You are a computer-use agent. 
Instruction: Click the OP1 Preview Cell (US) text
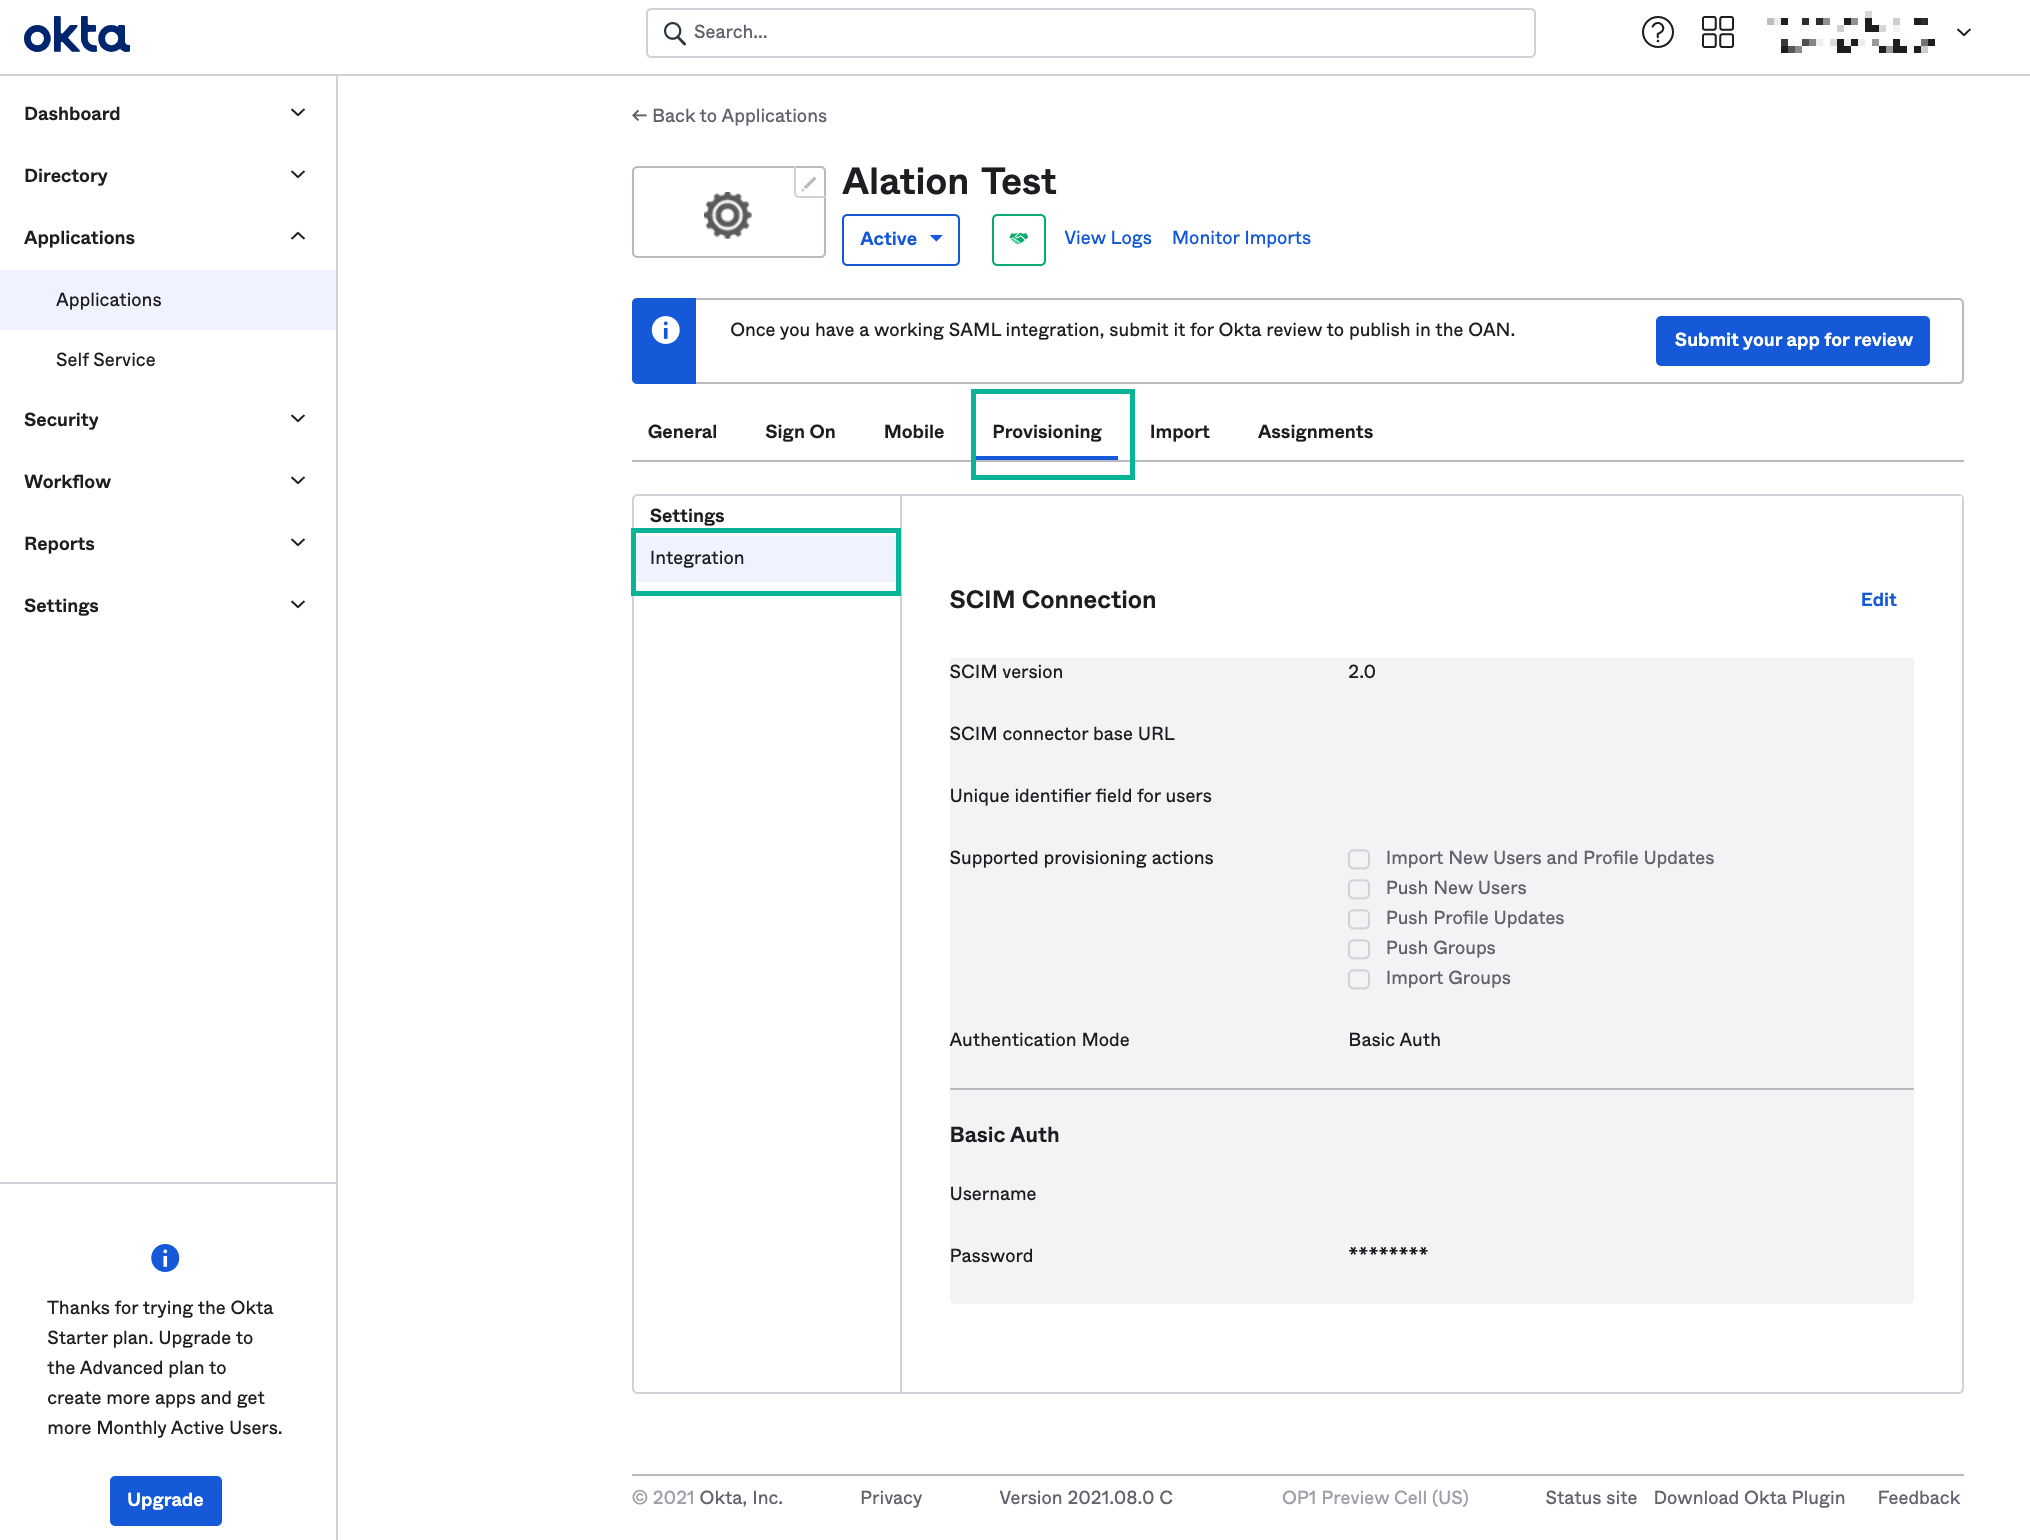1375,1498
